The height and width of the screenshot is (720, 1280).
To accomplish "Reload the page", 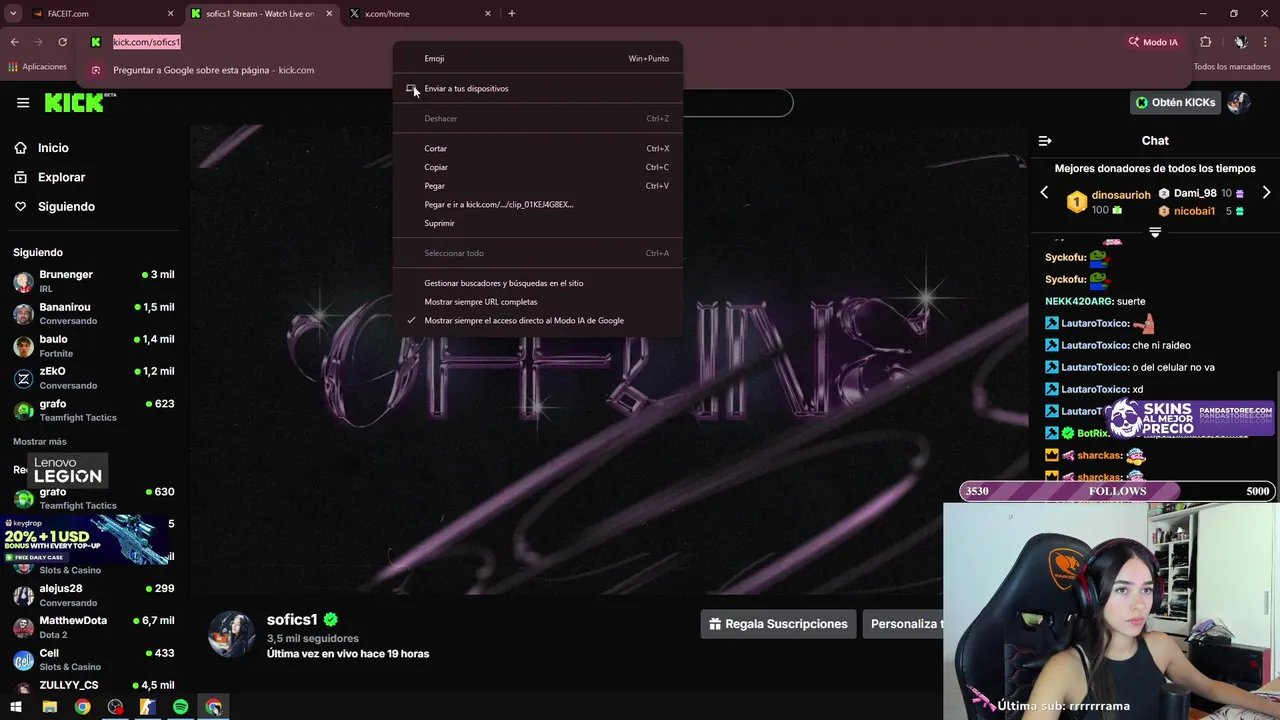I will pos(62,42).
